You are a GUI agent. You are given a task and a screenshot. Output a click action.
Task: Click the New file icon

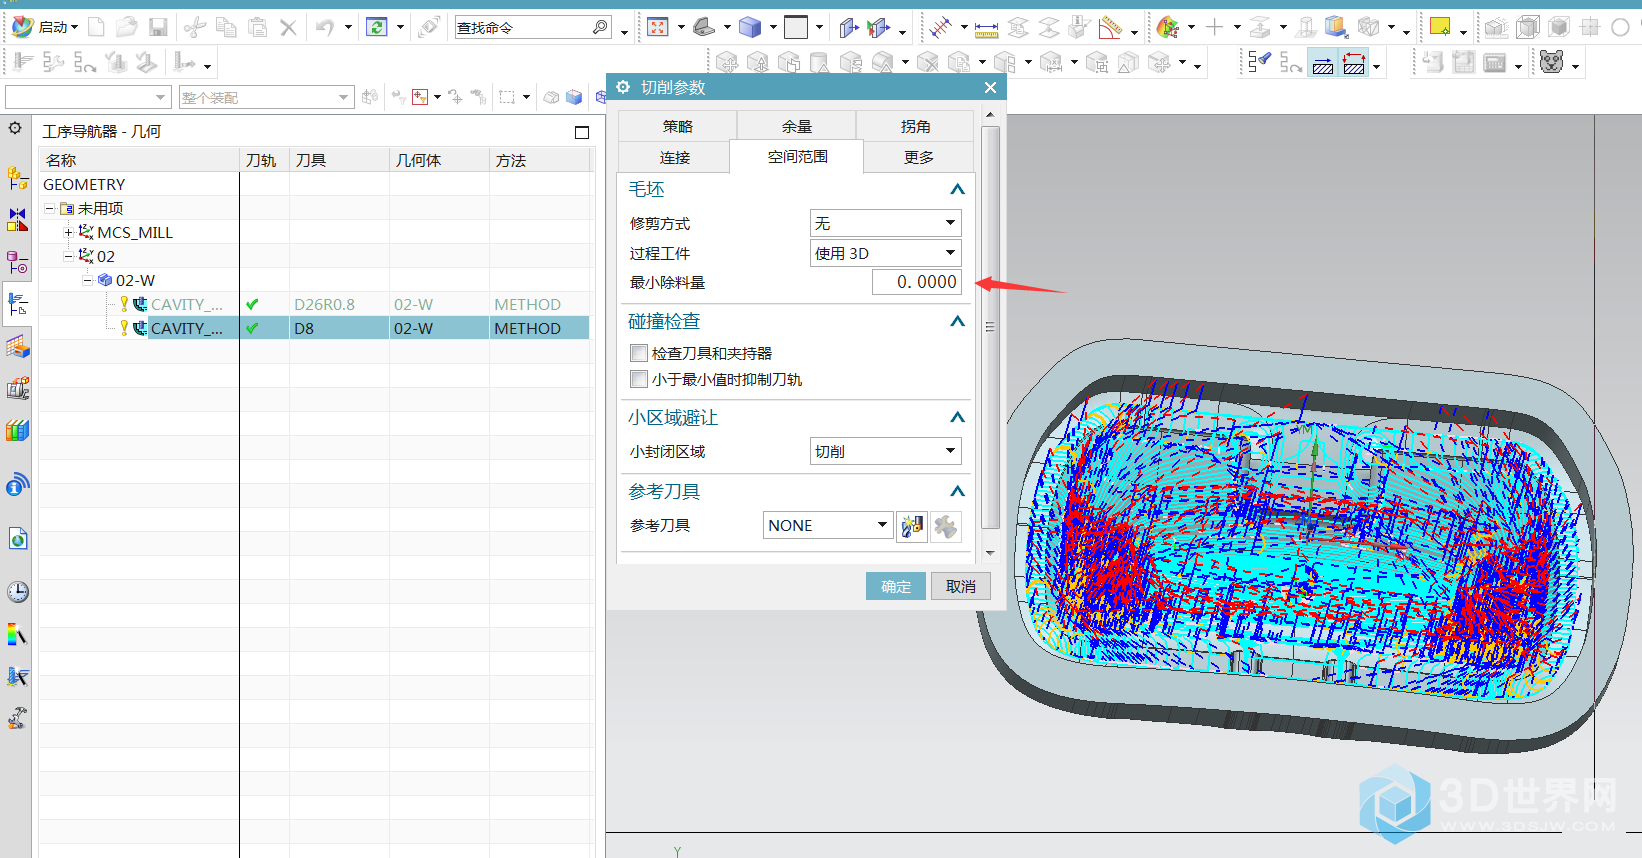(x=96, y=27)
